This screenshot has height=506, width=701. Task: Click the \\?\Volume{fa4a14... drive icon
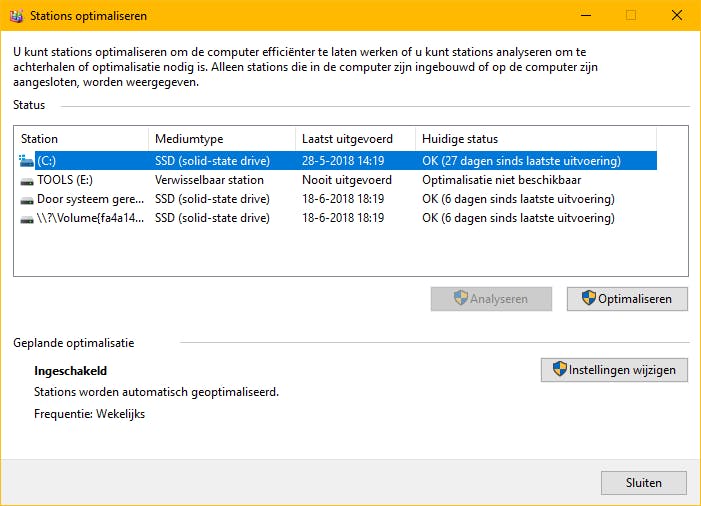(x=27, y=219)
